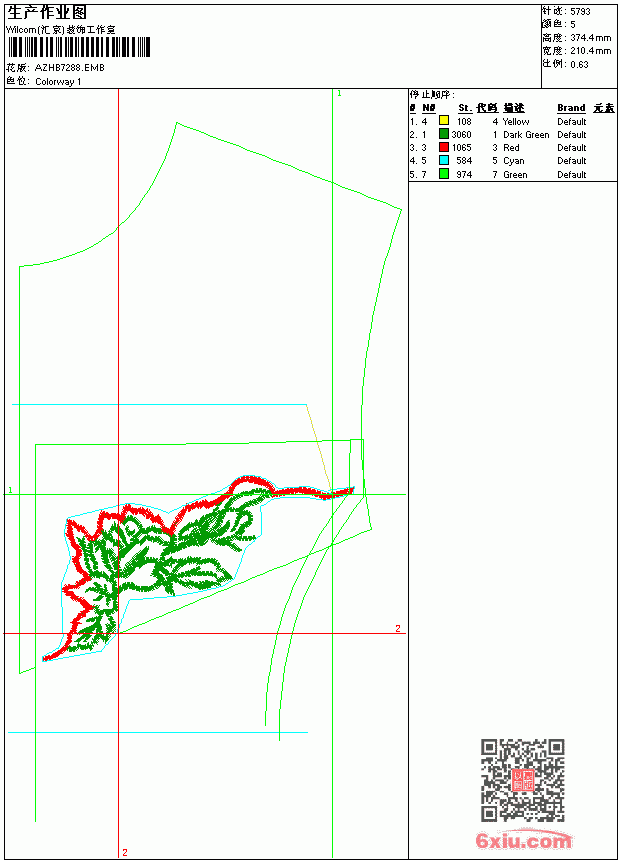Click the 374.4mm height value
Image resolution: width=620 pixels, height=860 pixels.
tap(590, 38)
